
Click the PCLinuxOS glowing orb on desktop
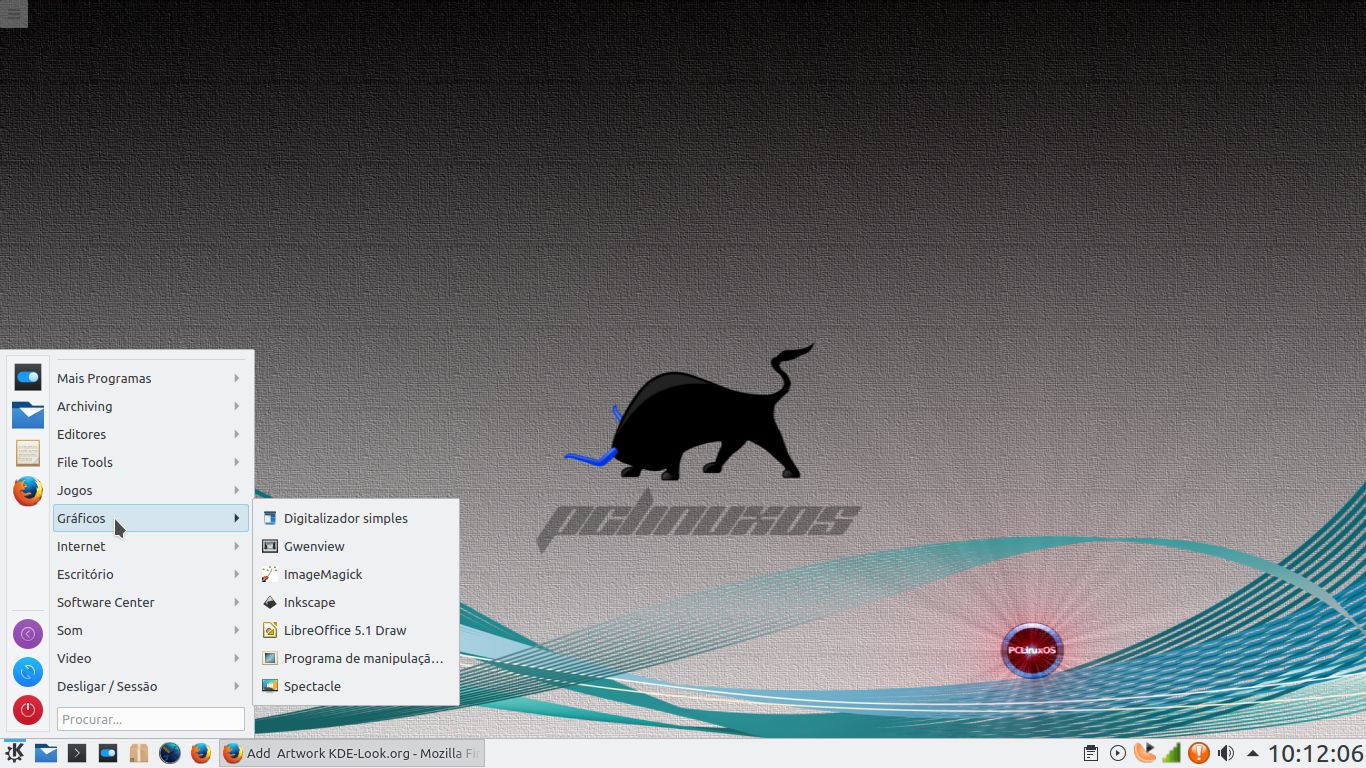(x=1032, y=650)
